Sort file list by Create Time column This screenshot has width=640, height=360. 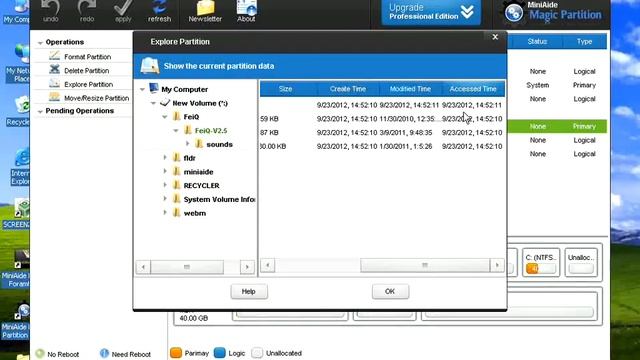point(348,89)
